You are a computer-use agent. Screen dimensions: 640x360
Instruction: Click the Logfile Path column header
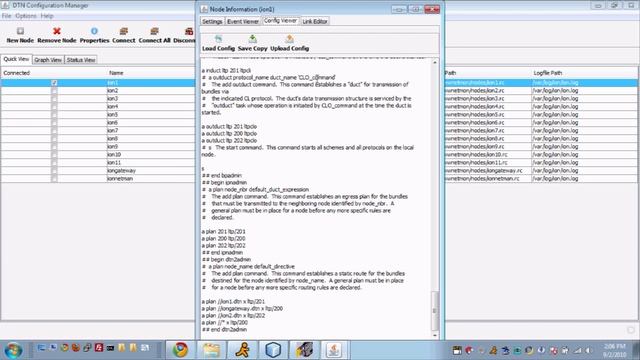(548, 73)
